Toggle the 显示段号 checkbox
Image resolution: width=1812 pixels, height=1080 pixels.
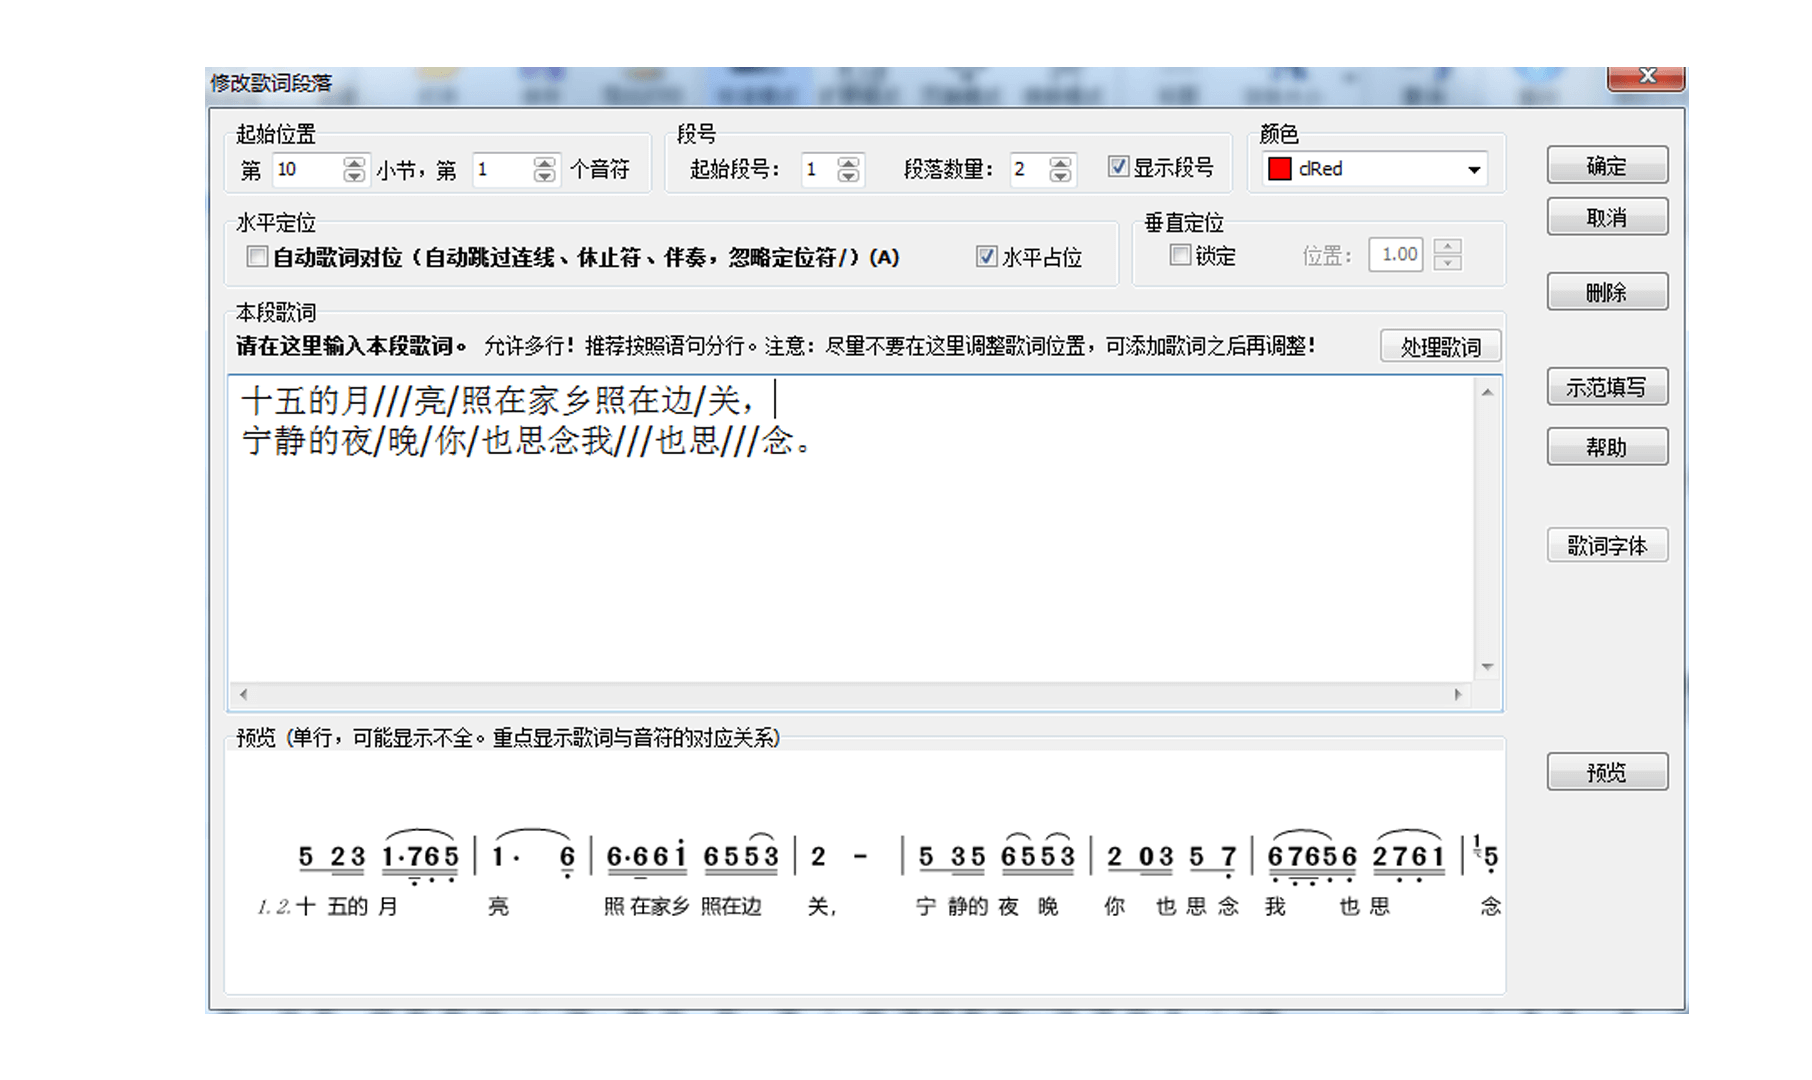pyautogui.click(x=1119, y=167)
